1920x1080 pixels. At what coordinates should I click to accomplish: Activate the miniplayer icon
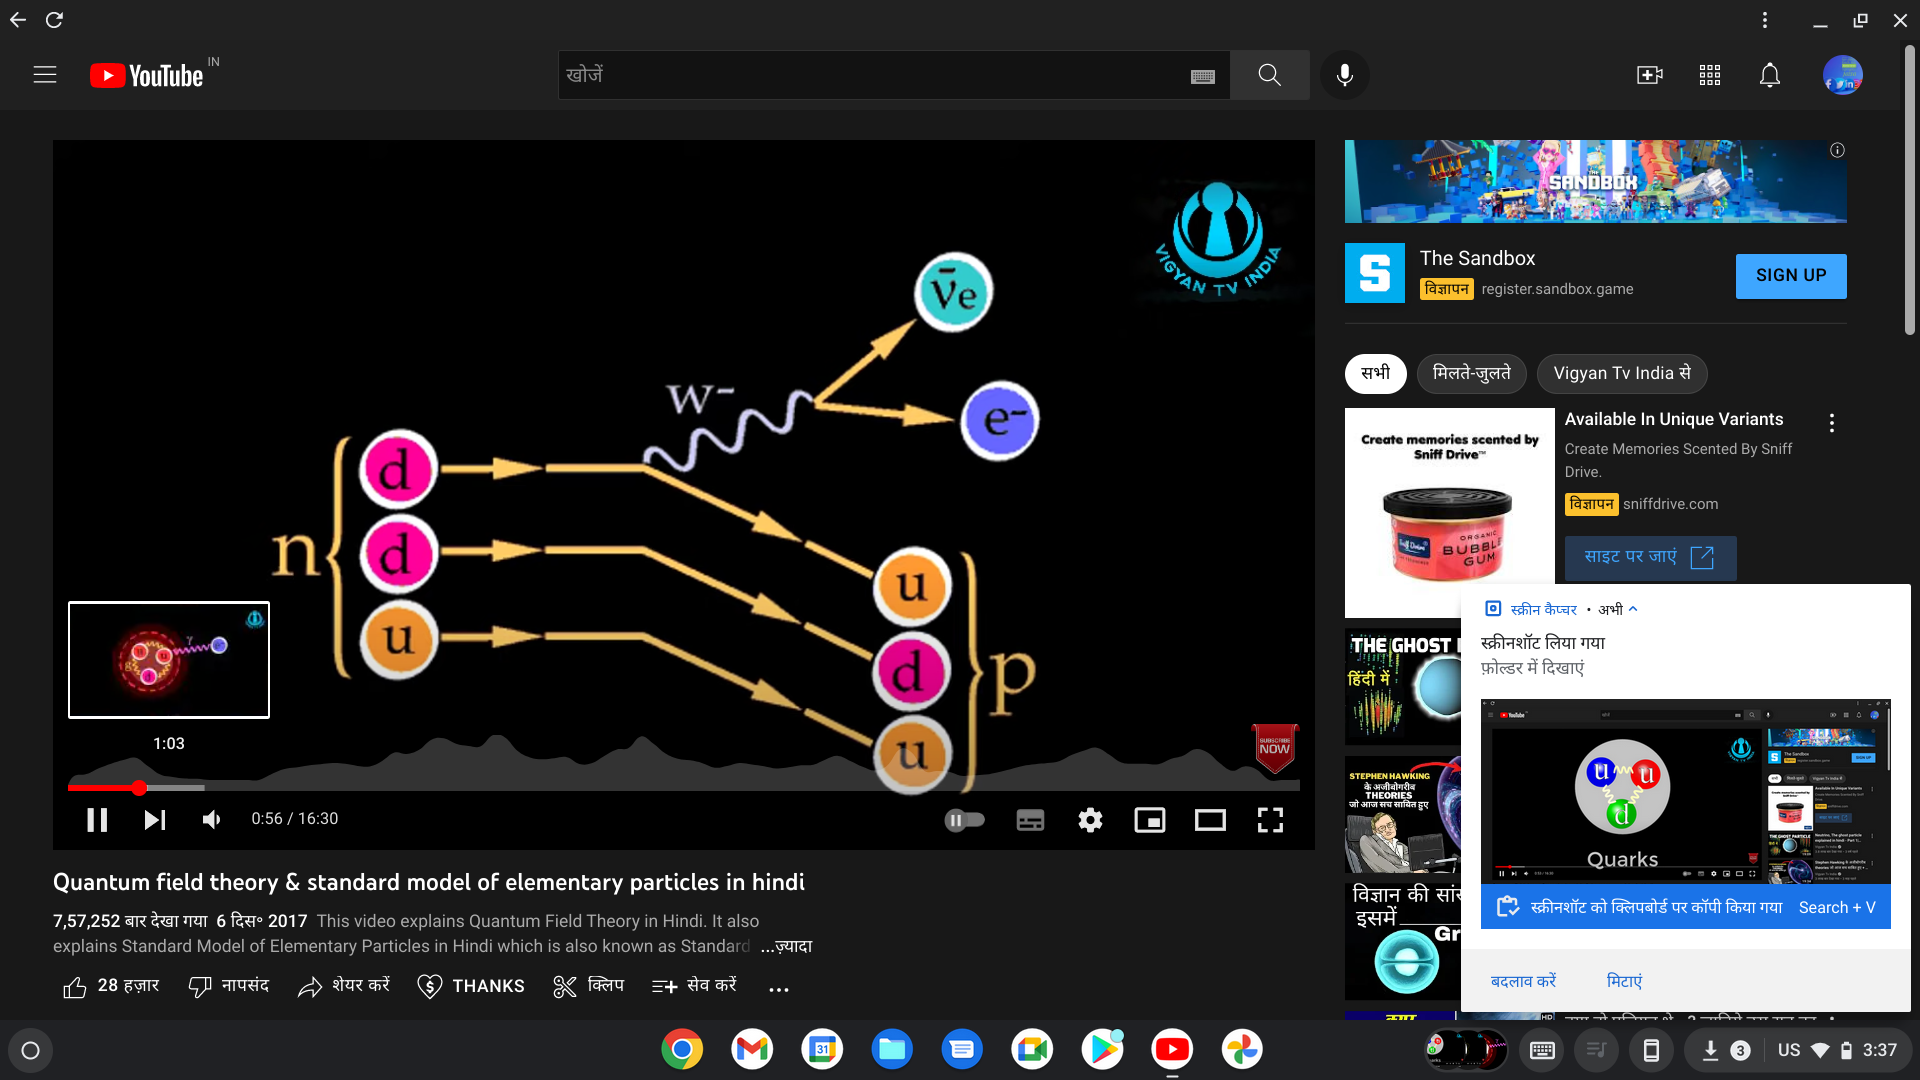tap(1150, 820)
